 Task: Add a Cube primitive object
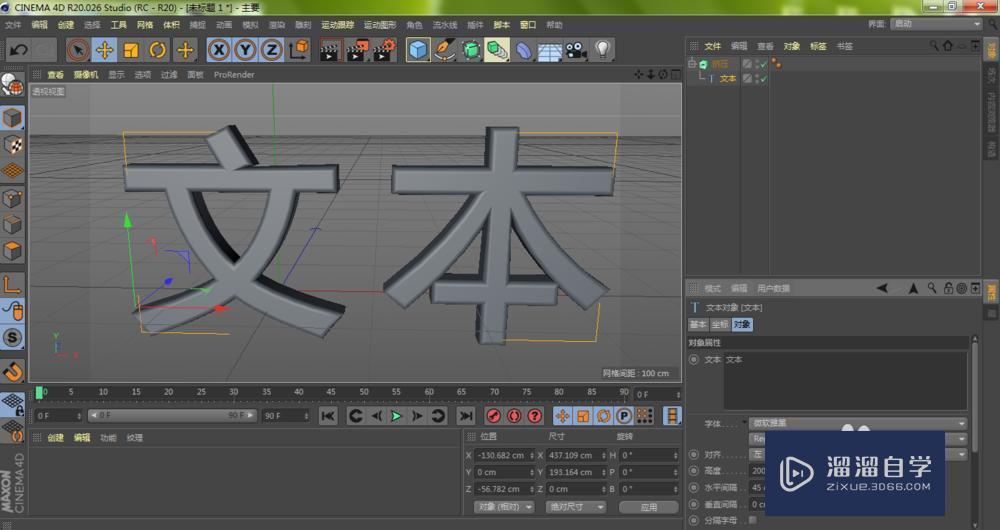[418, 50]
